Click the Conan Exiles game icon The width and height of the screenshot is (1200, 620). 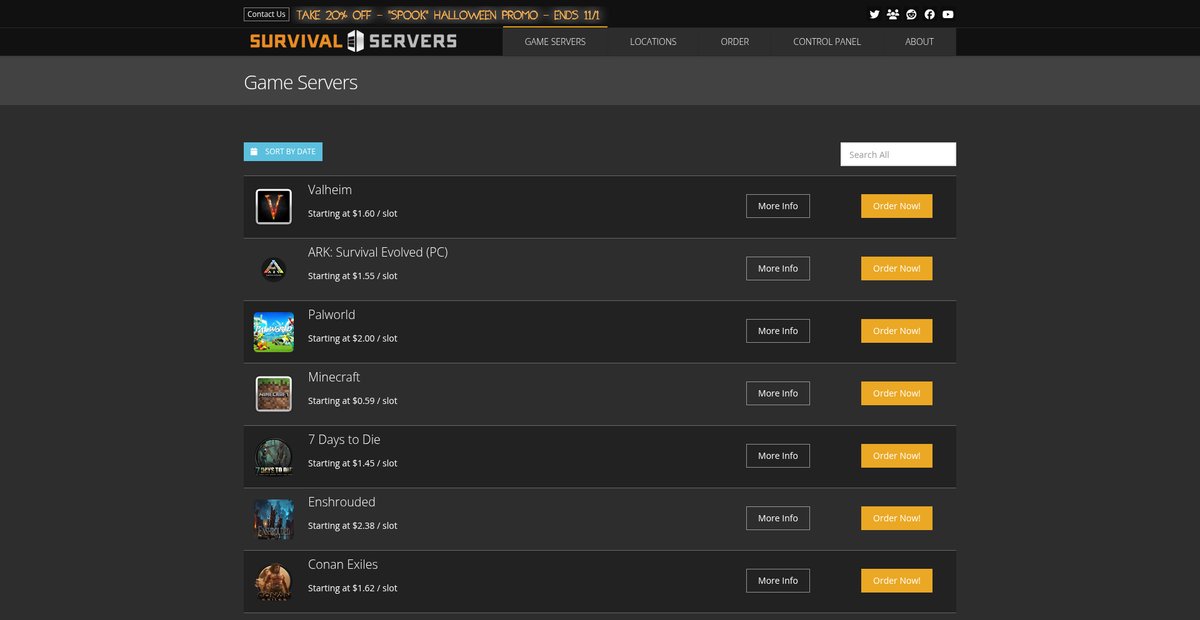pos(273,581)
